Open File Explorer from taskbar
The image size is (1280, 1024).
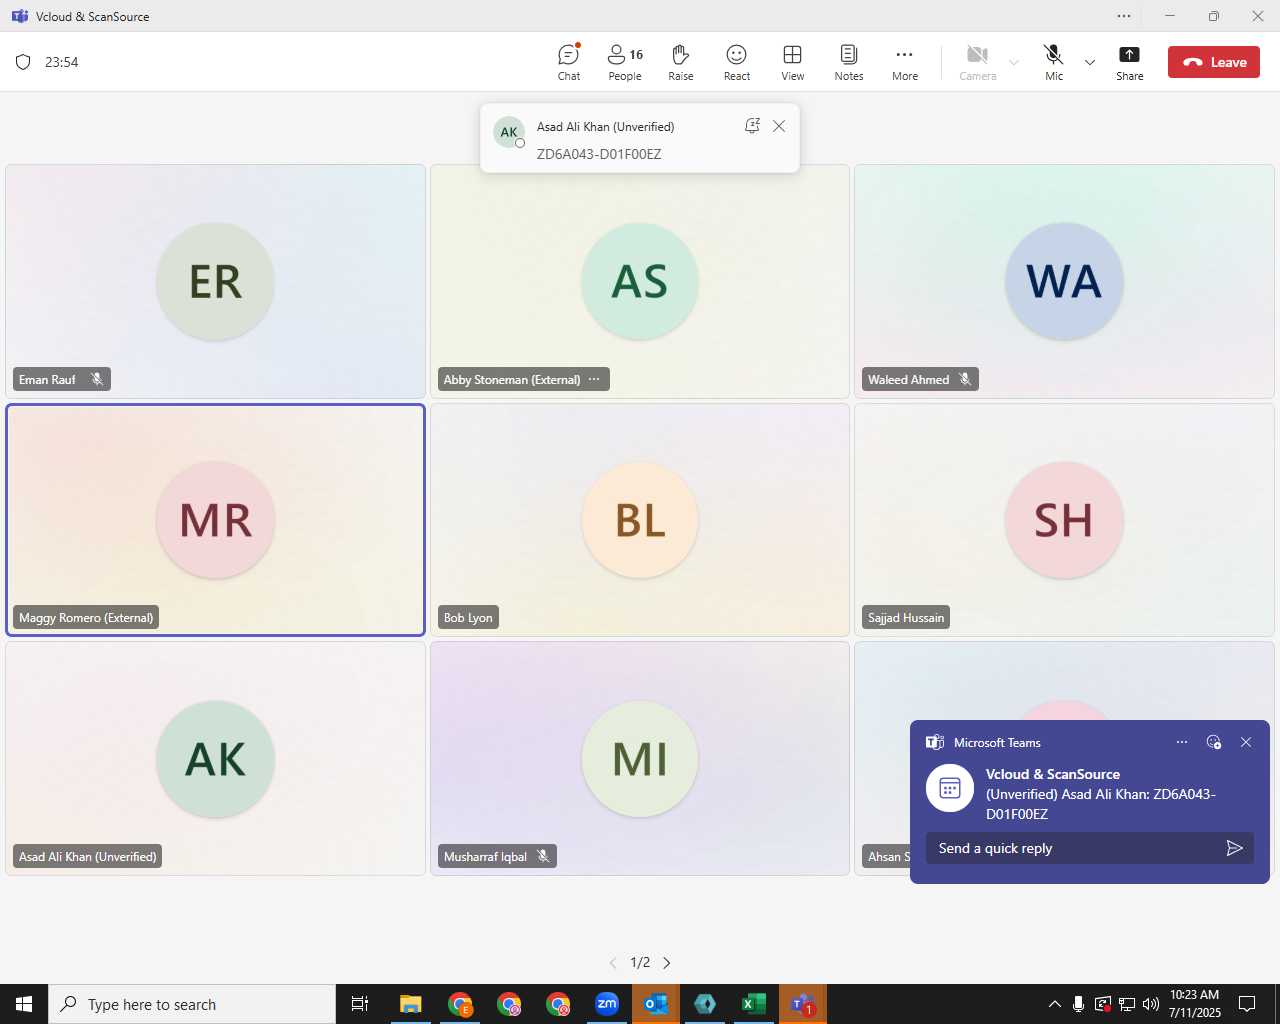(411, 1004)
